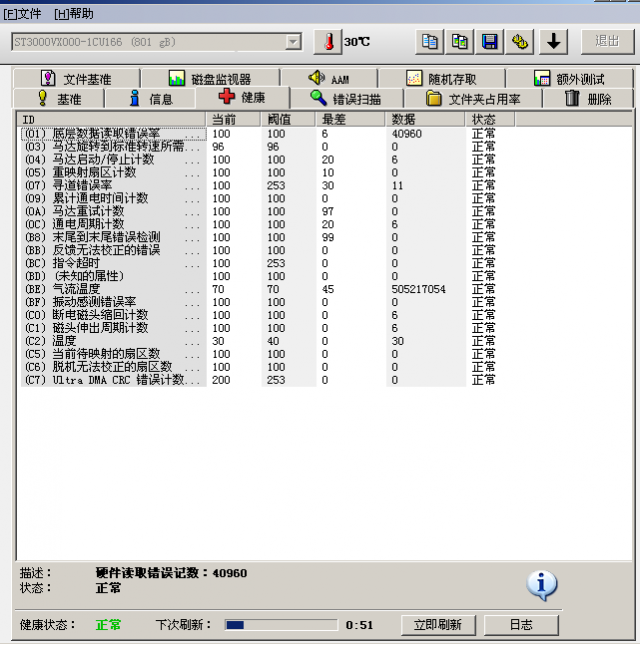Click the copy screenshot toolbar icon
640x645 pixels.
459,42
